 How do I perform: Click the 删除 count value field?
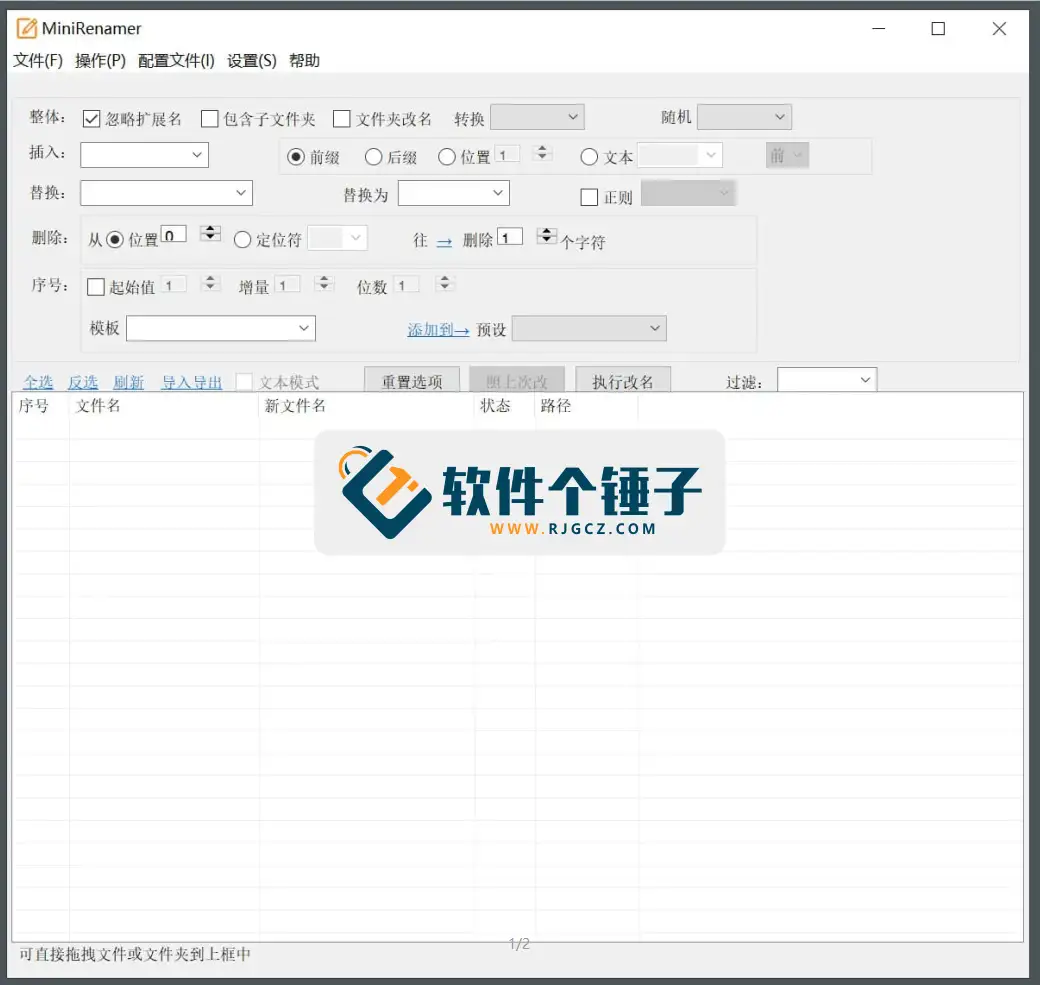point(510,237)
